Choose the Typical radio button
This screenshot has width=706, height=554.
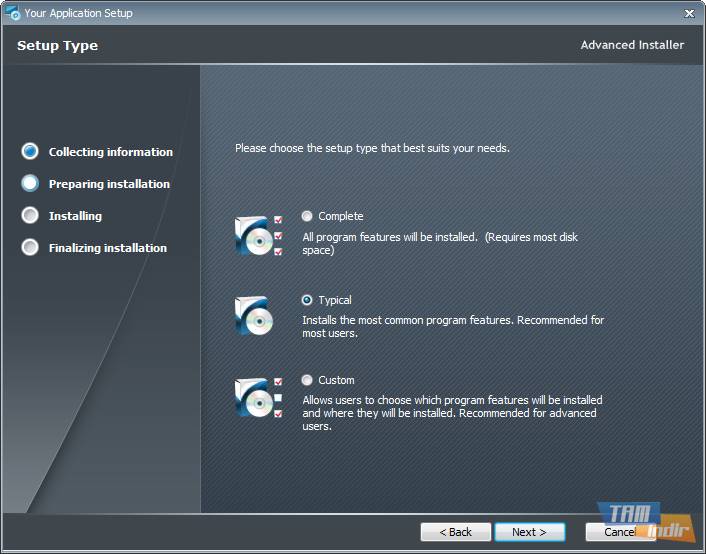point(307,300)
